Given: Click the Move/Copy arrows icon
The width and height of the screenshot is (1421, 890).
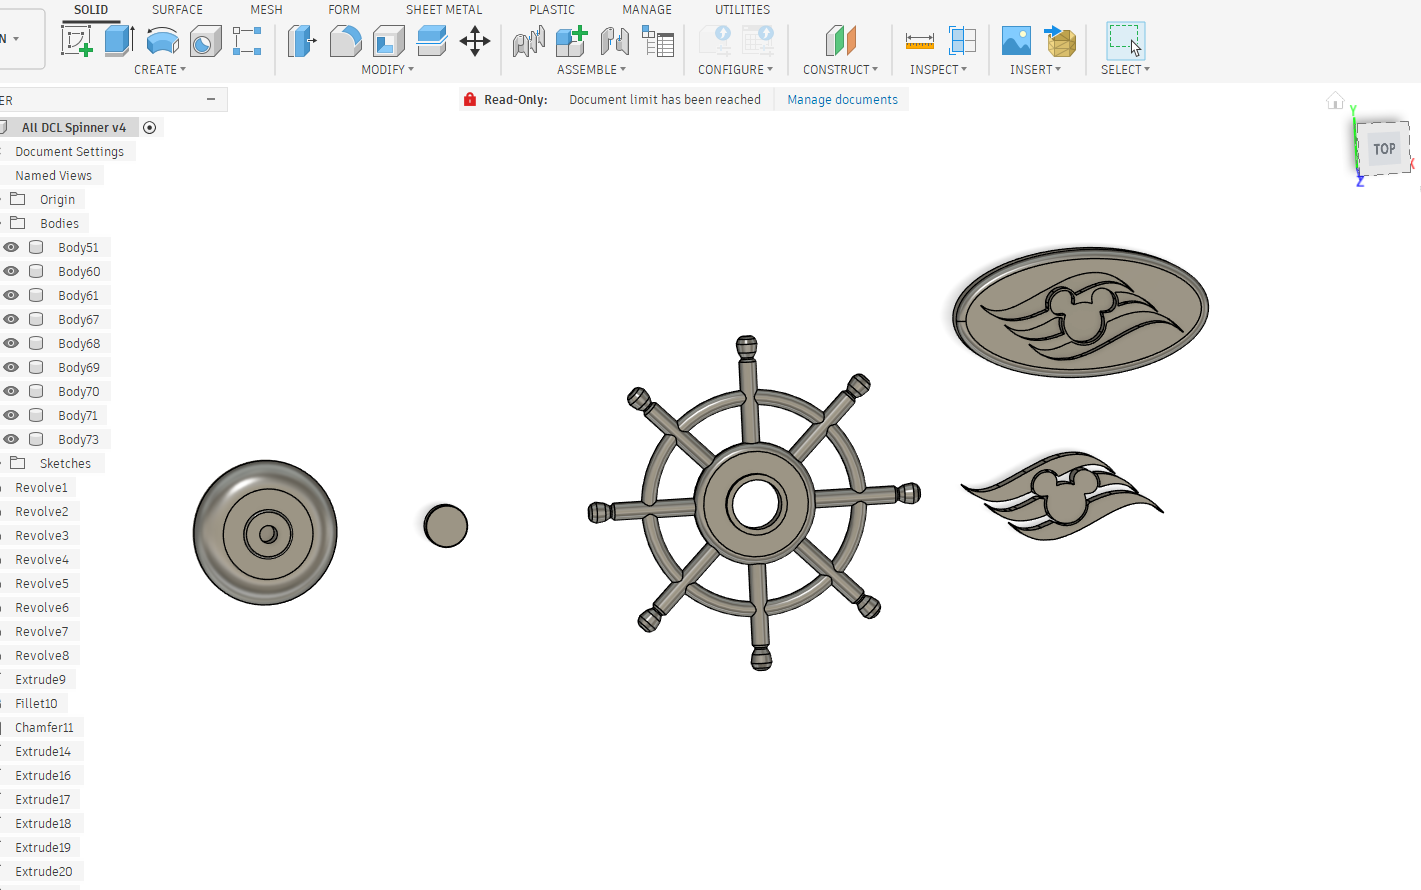Looking at the screenshot, I should coord(474,41).
